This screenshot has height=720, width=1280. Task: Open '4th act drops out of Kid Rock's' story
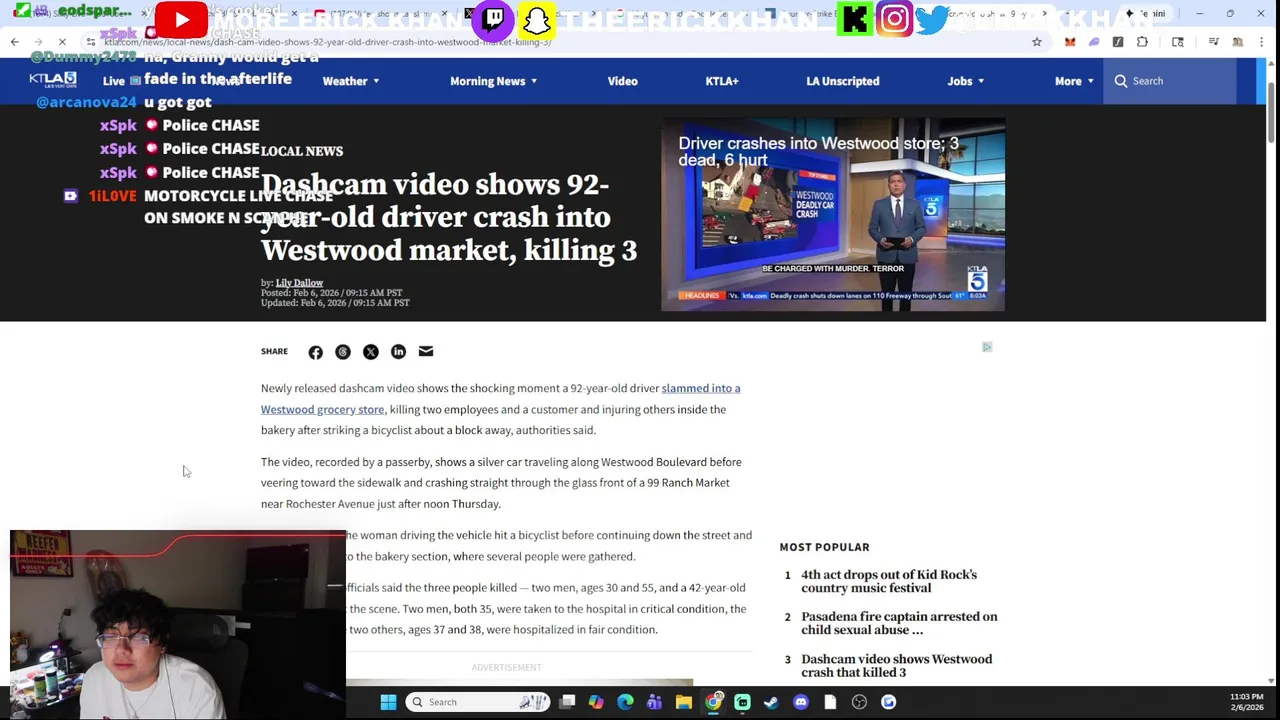[x=889, y=581]
